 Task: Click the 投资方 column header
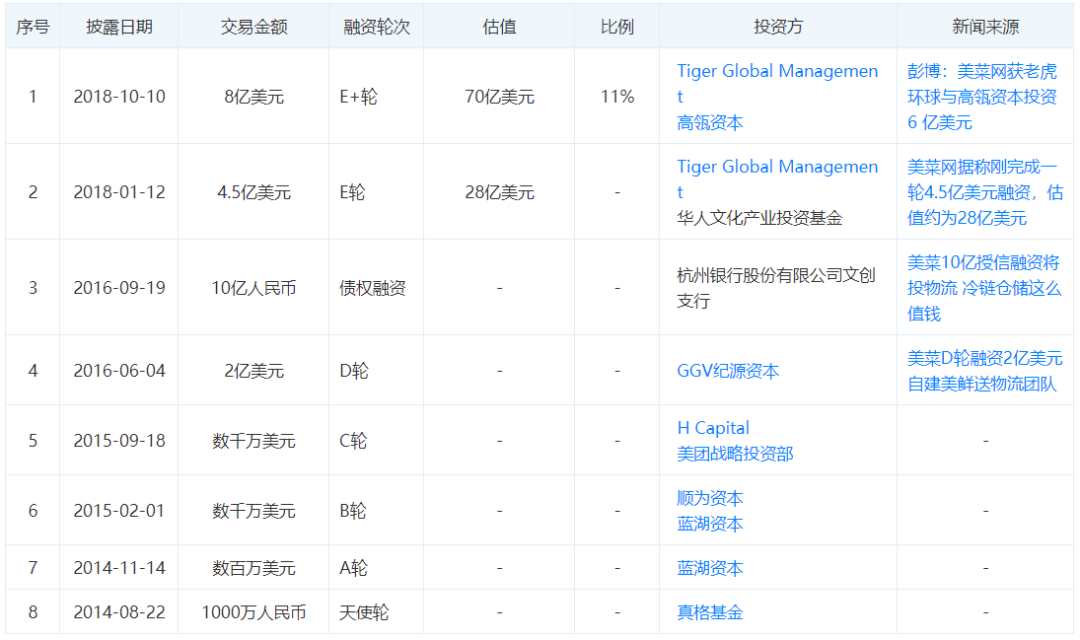(778, 27)
